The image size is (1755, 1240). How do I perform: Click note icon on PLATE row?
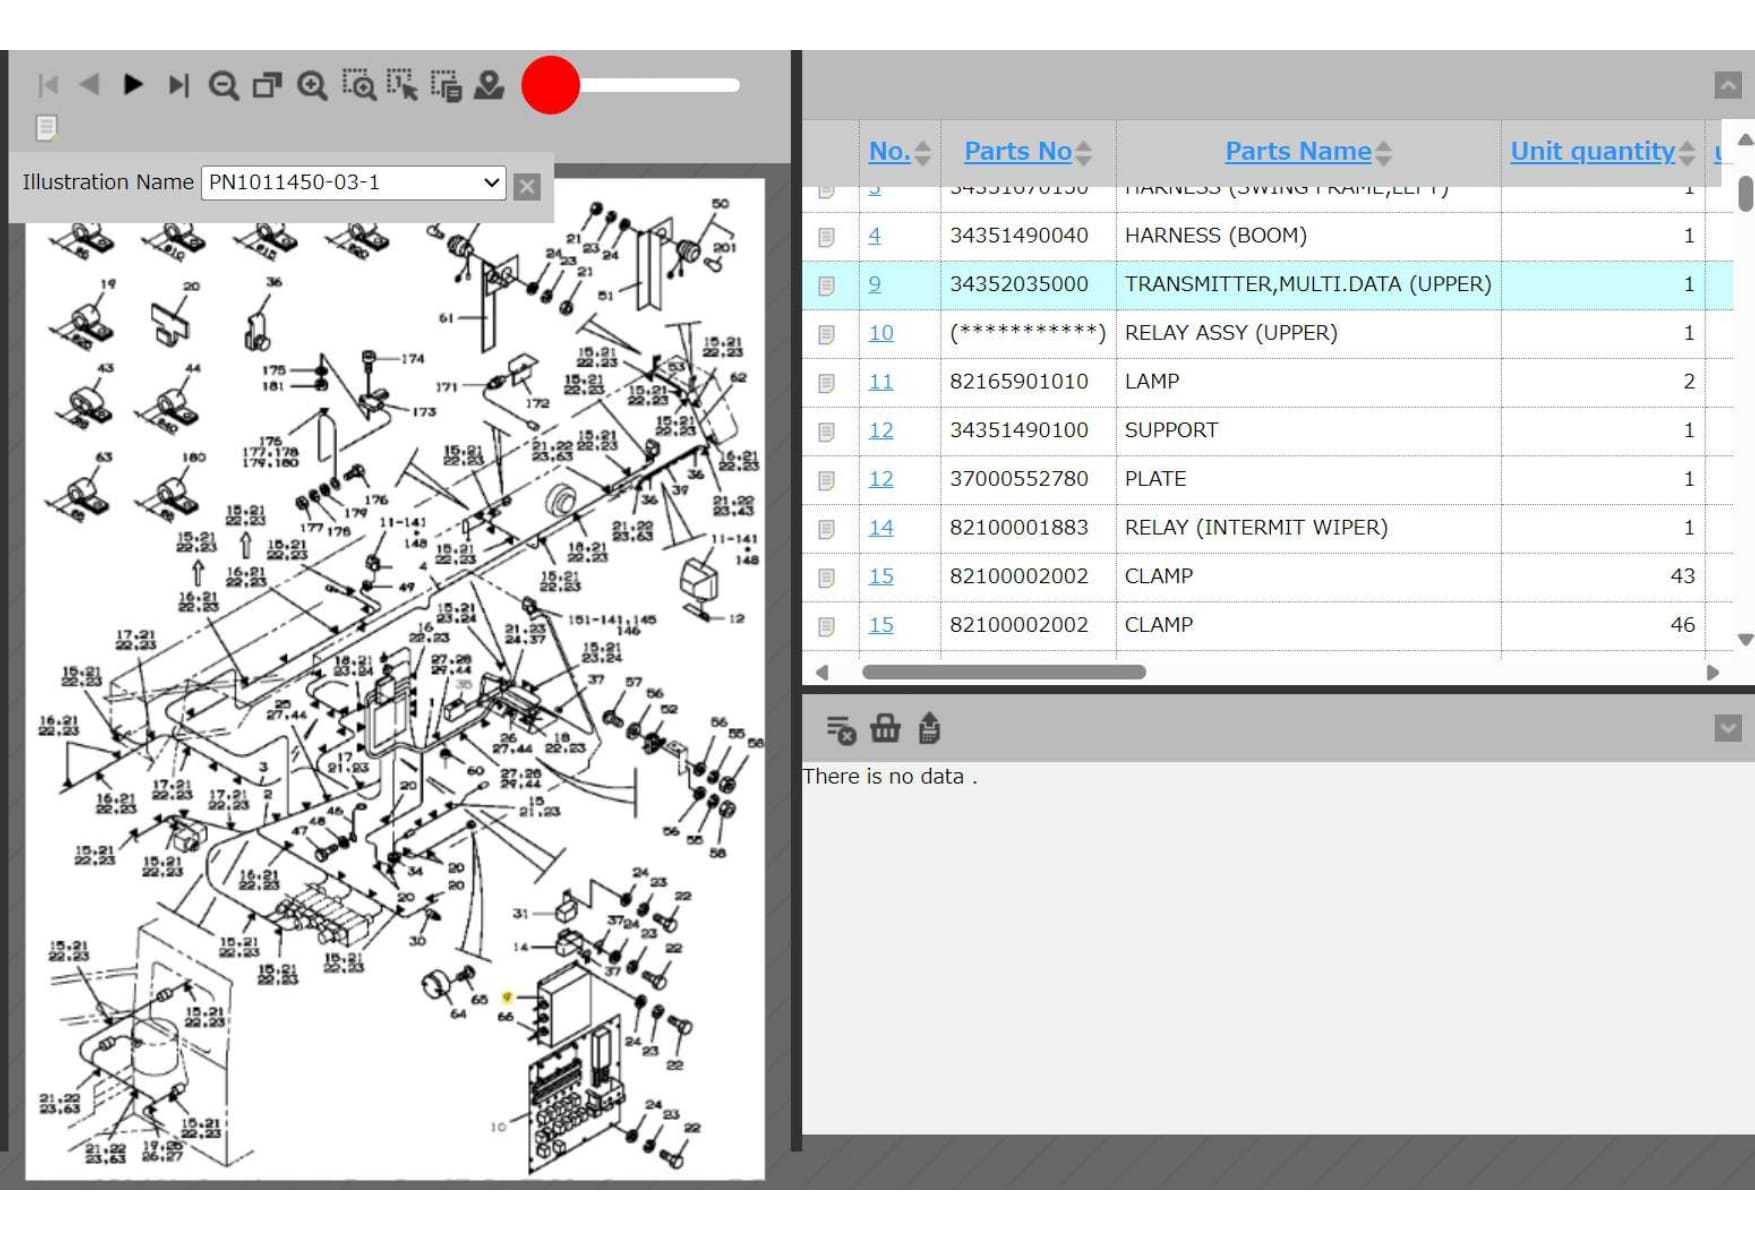pyautogui.click(x=826, y=481)
